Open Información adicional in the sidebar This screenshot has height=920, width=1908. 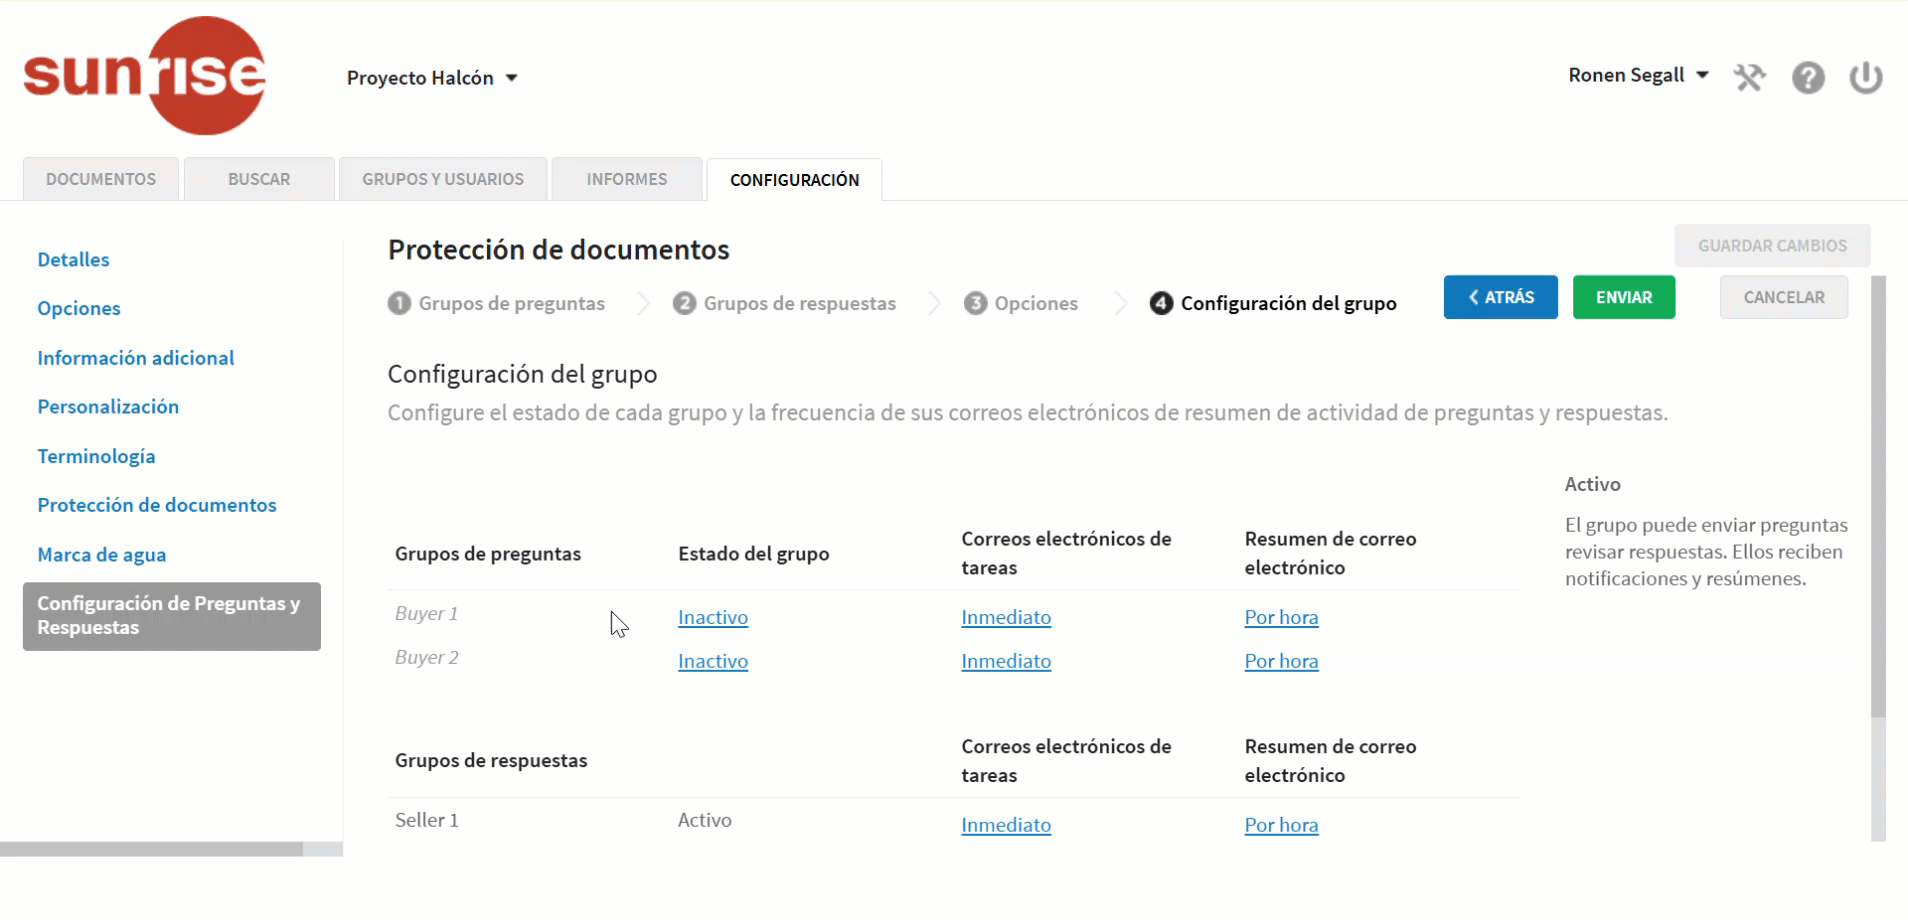[136, 358]
